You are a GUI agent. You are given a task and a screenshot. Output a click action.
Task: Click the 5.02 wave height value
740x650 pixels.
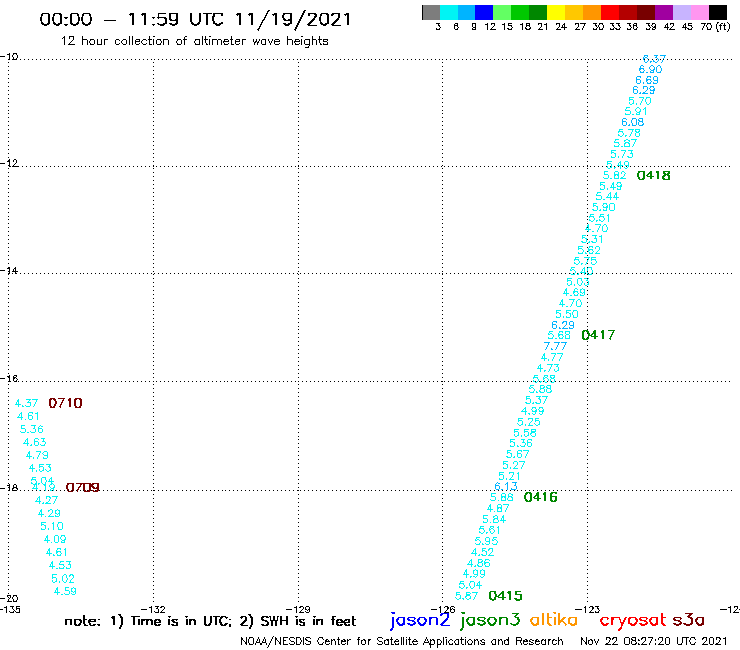point(63,579)
